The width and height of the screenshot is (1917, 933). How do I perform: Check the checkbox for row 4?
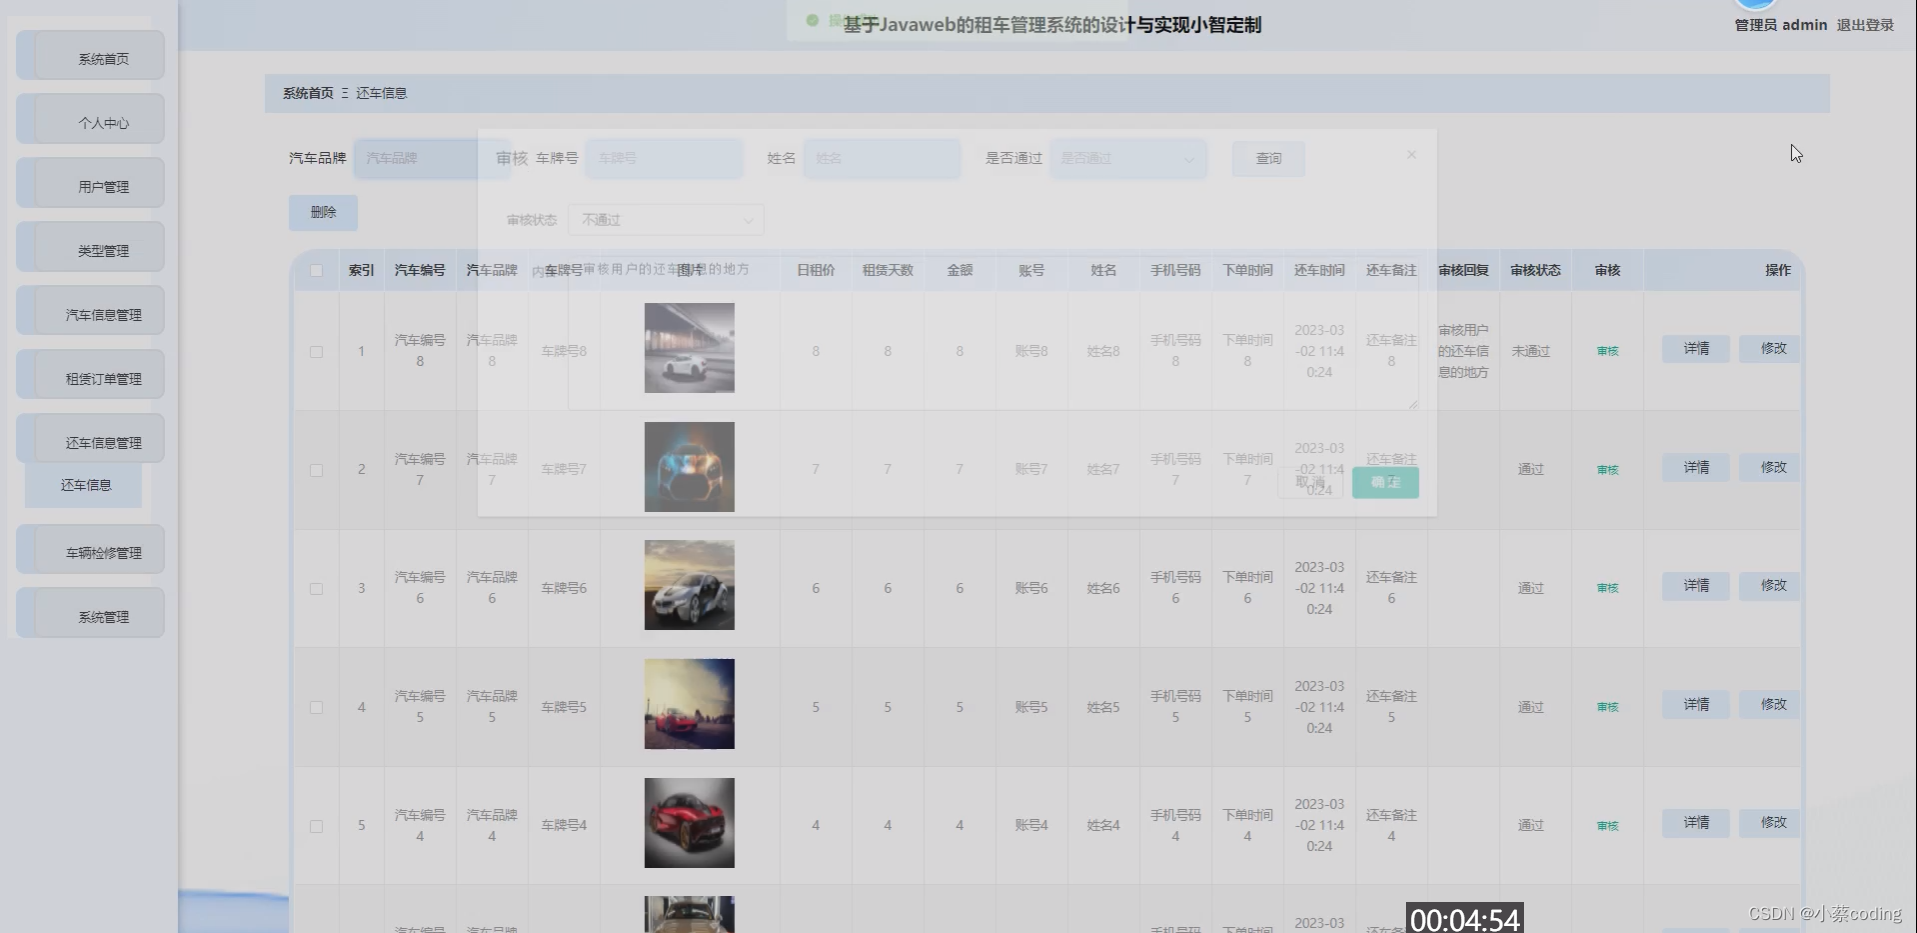(x=316, y=707)
